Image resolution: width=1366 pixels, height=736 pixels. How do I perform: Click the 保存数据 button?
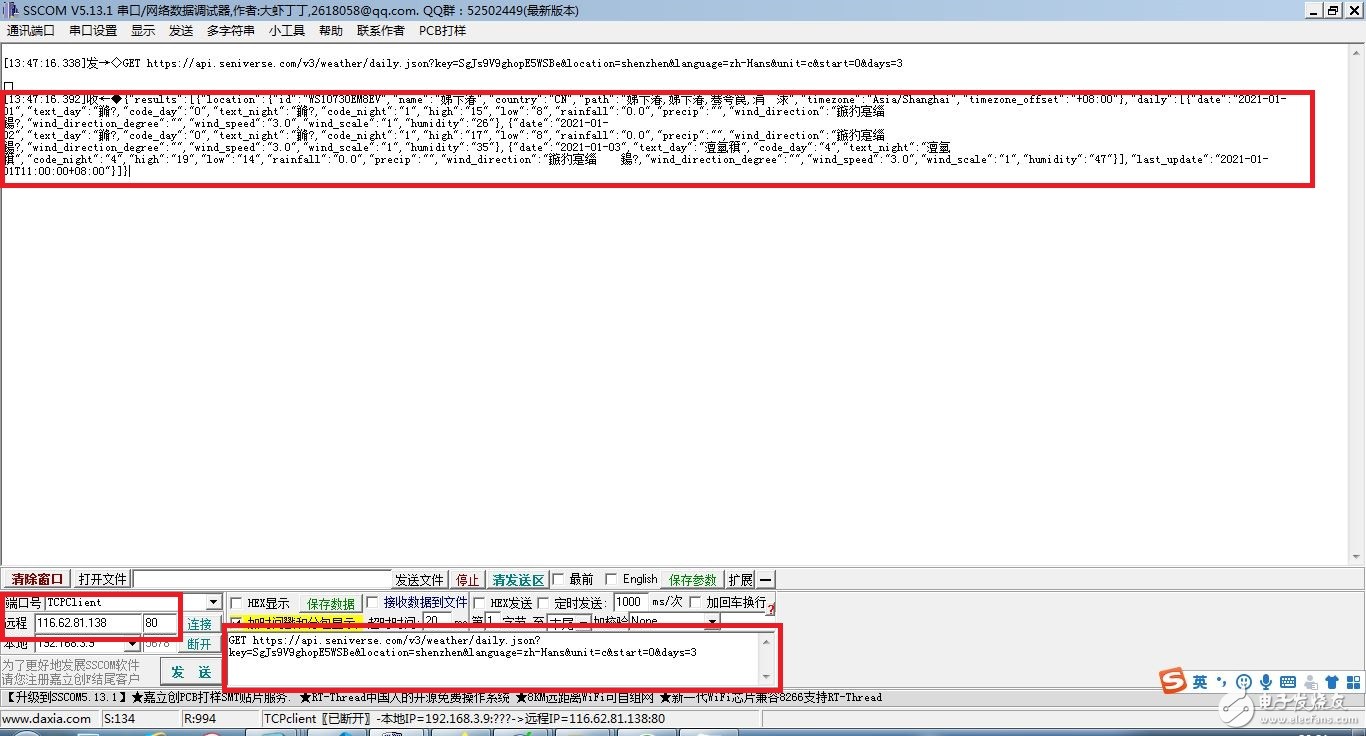coord(331,604)
